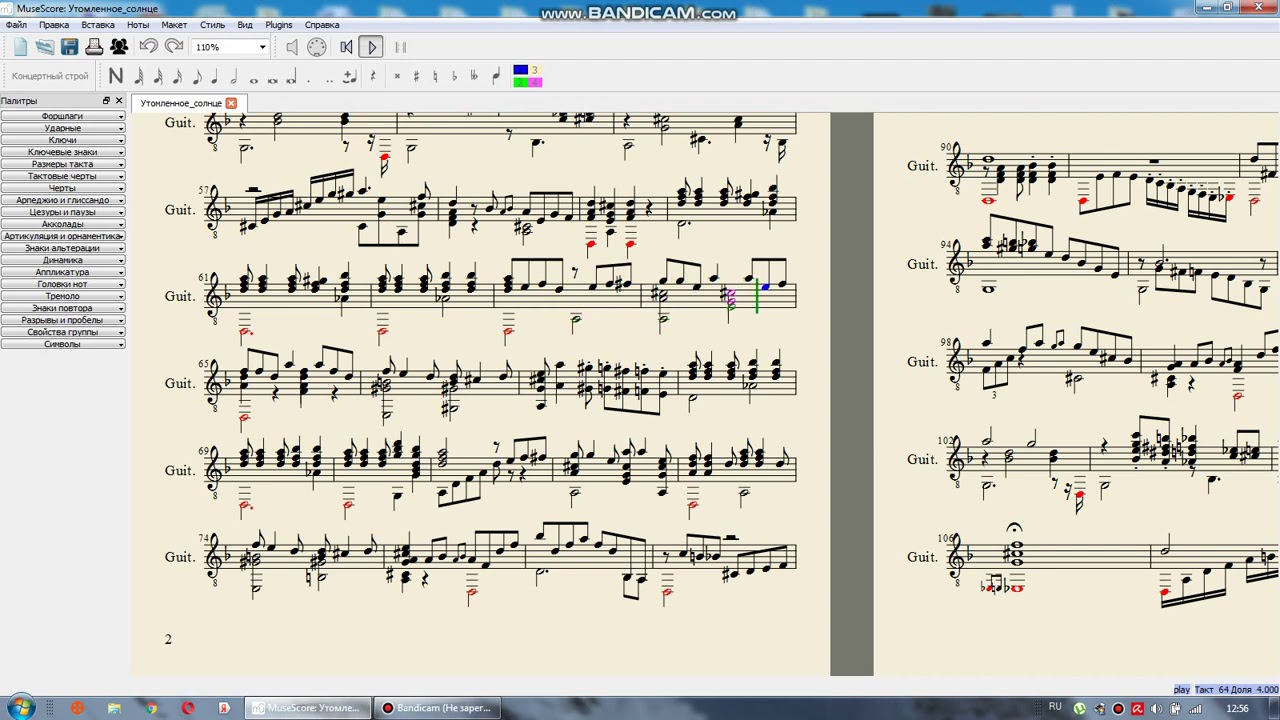Expand the Ударные palette
This screenshot has width=1280, height=720.
pyautogui.click(x=63, y=128)
